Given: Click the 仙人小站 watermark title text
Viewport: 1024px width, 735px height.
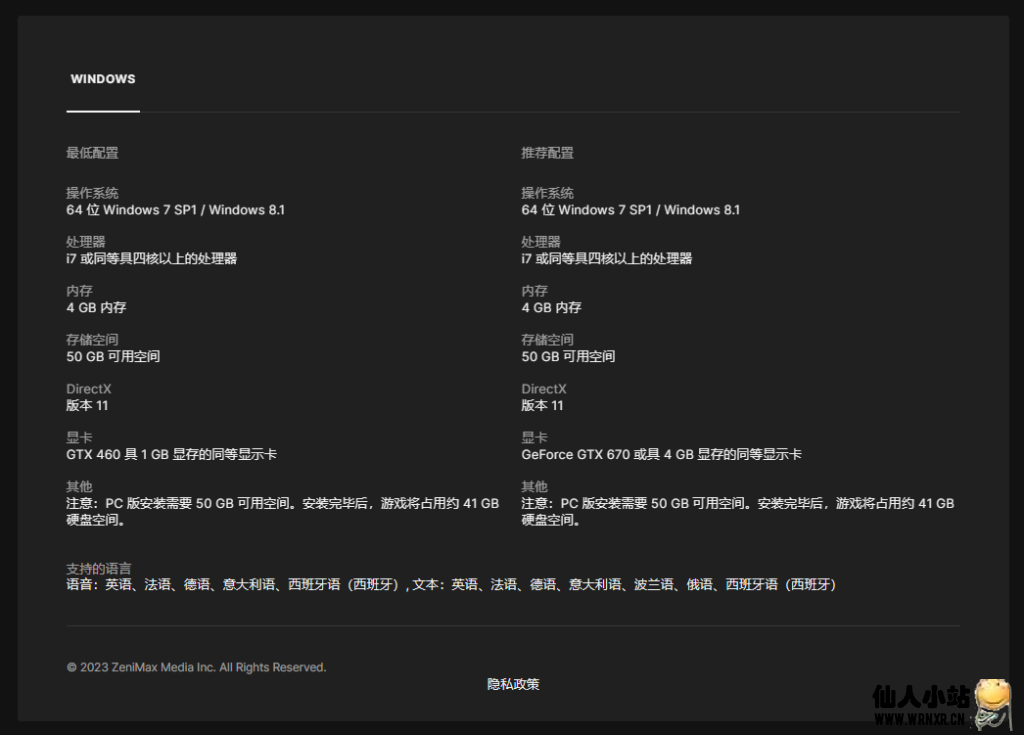Looking at the screenshot, I should (920, 696).
